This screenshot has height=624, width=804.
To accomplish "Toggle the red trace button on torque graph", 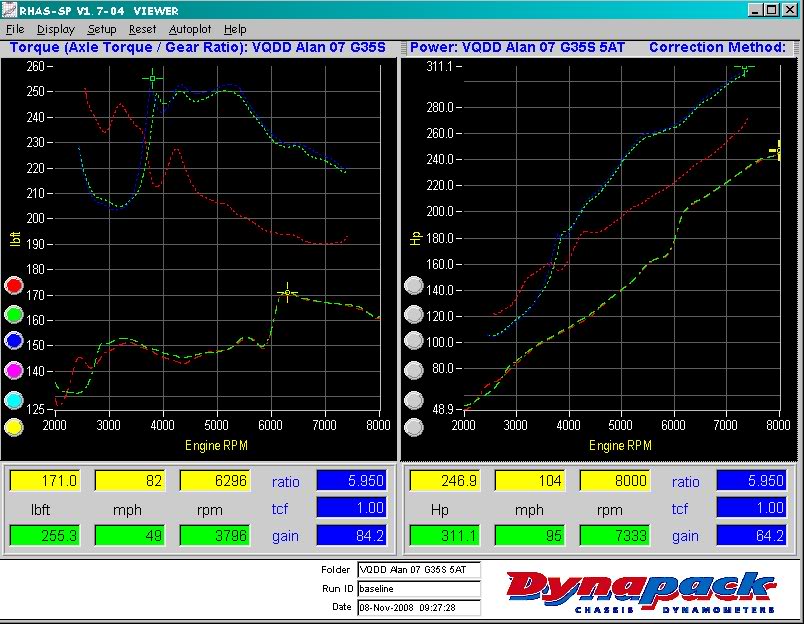I will point(14,286).
